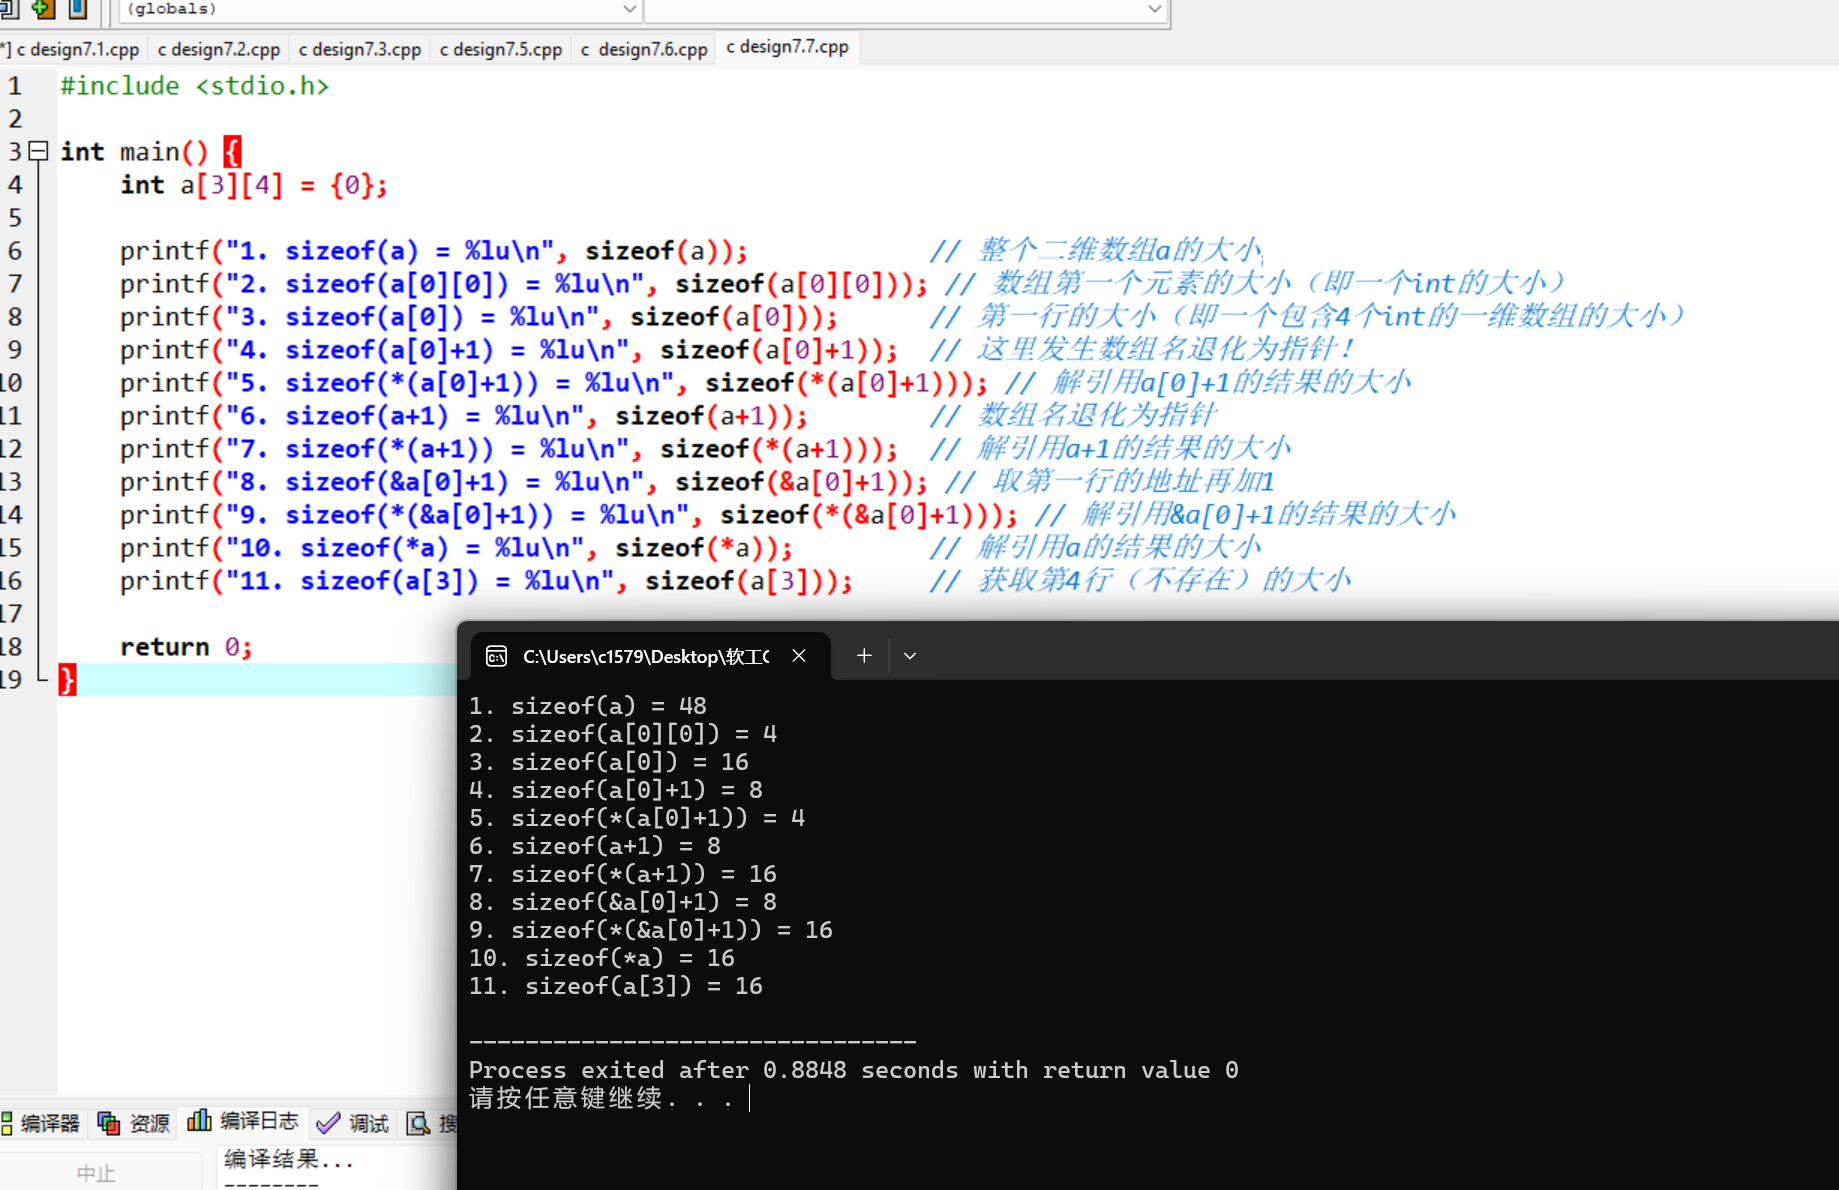The height and width of the screenshot is (1190, 1839).
Task: Click the printf line for sizeof(a)
Action: (x=434, y=251)
